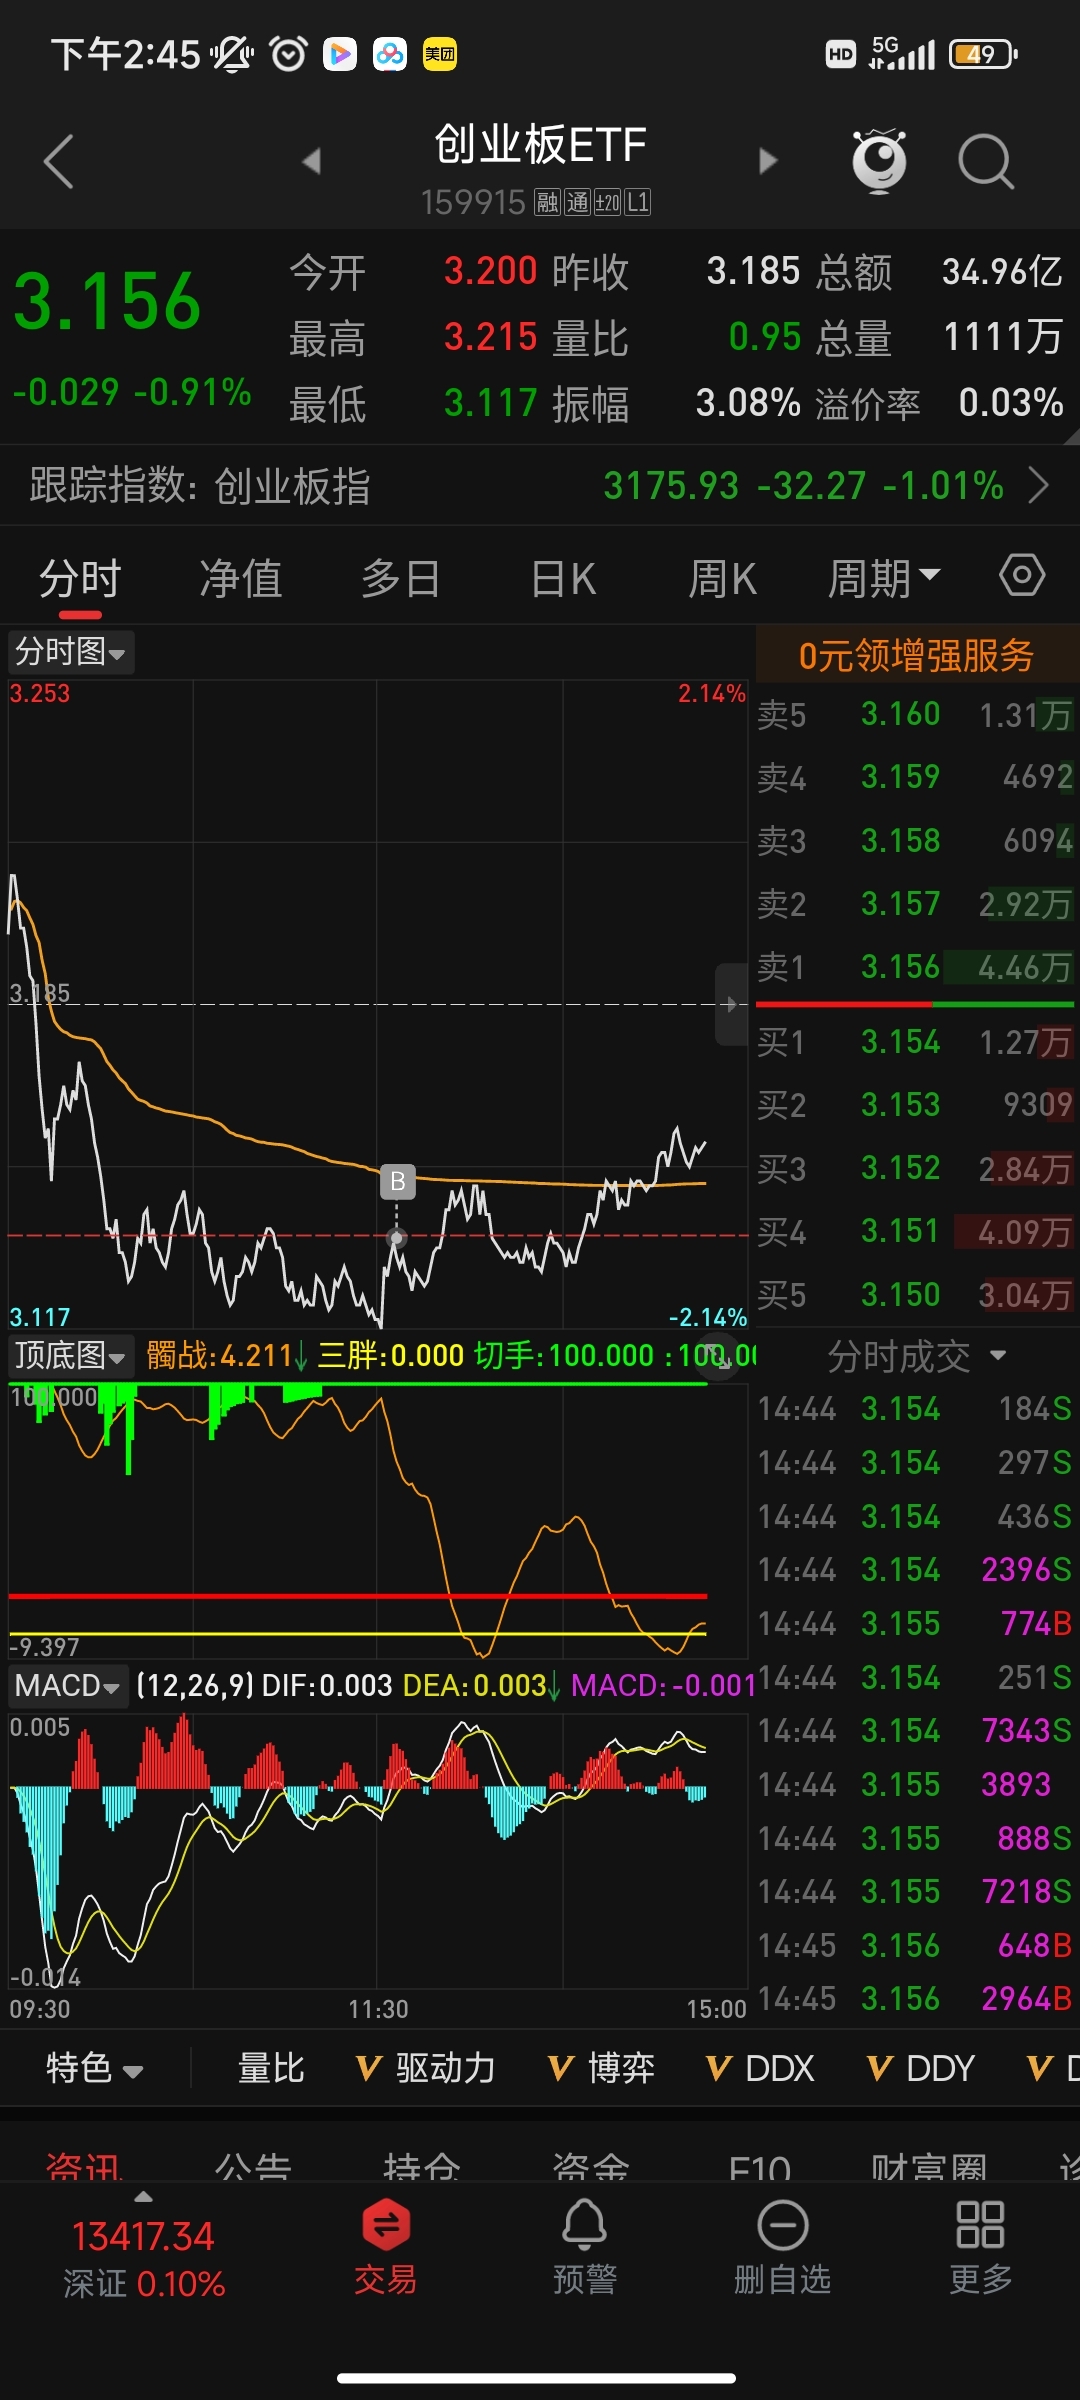
Task: Select 驱动力 indicator label
Action: [446, 2068]
